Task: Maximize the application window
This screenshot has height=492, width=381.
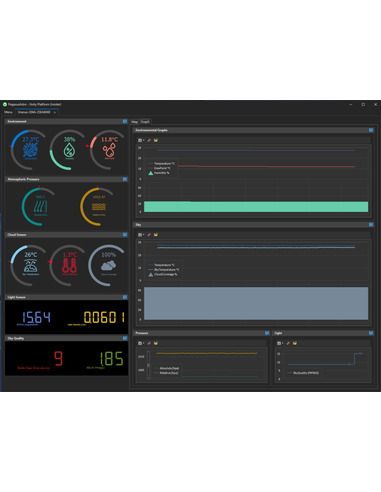Action: click(x=363, y=104)
